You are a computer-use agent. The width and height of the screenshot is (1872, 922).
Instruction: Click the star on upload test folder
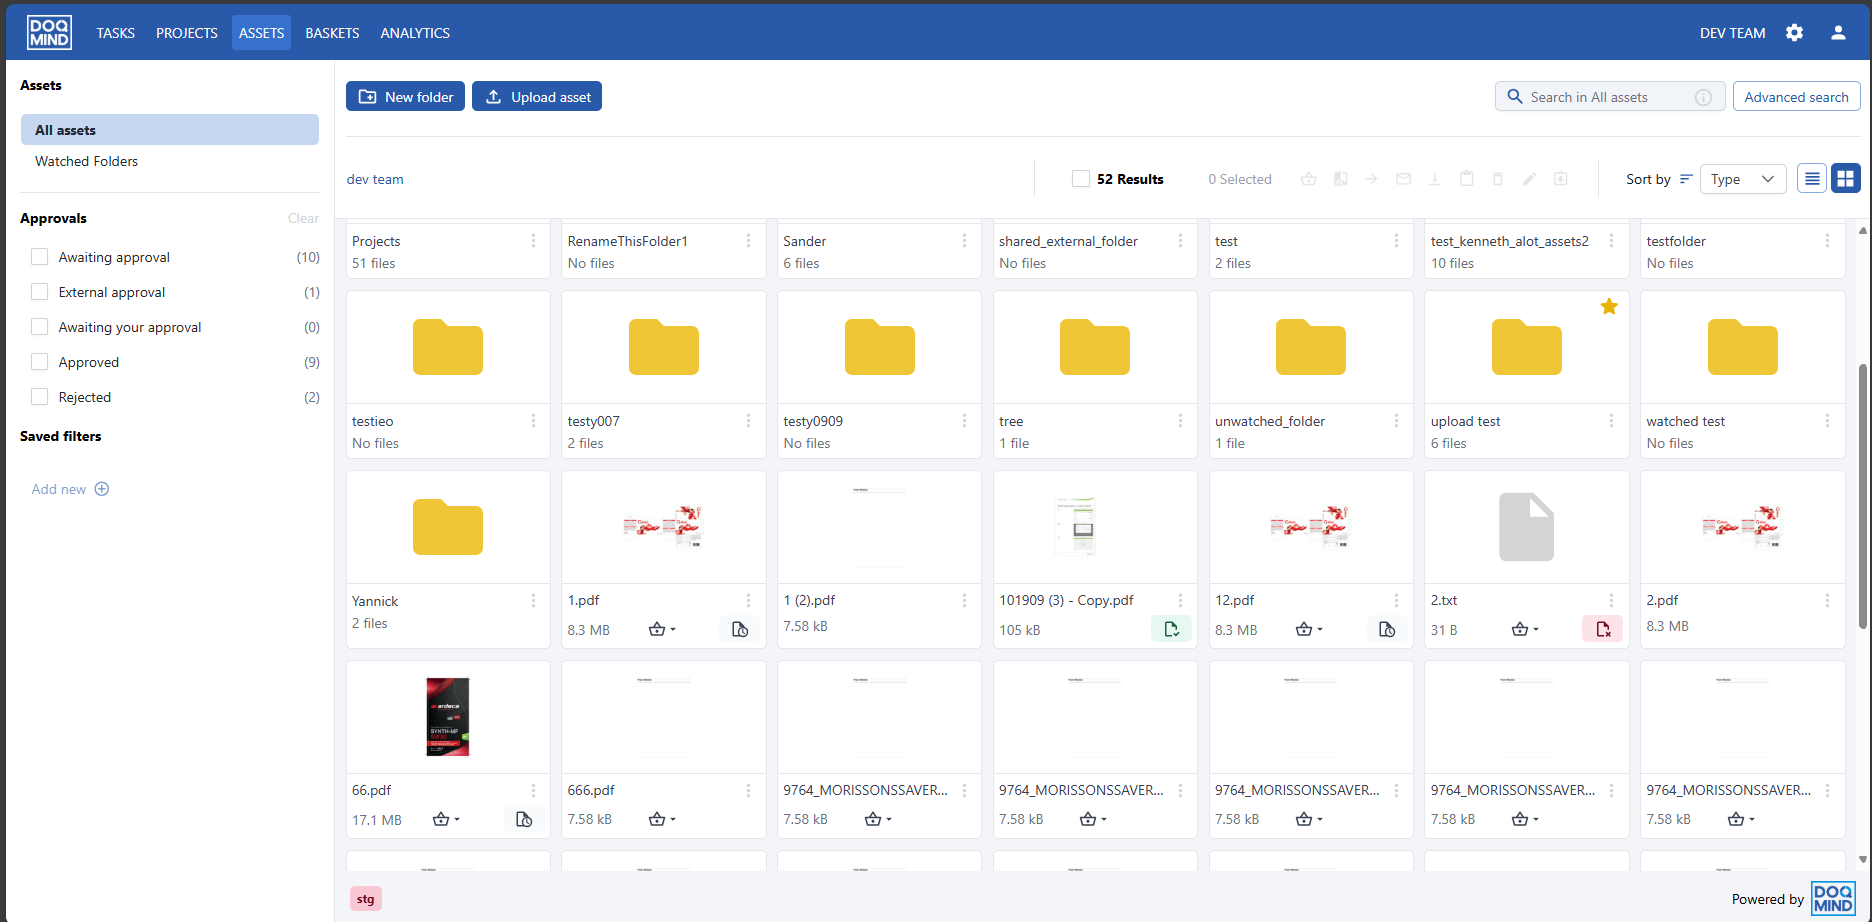pos(1608,307)
